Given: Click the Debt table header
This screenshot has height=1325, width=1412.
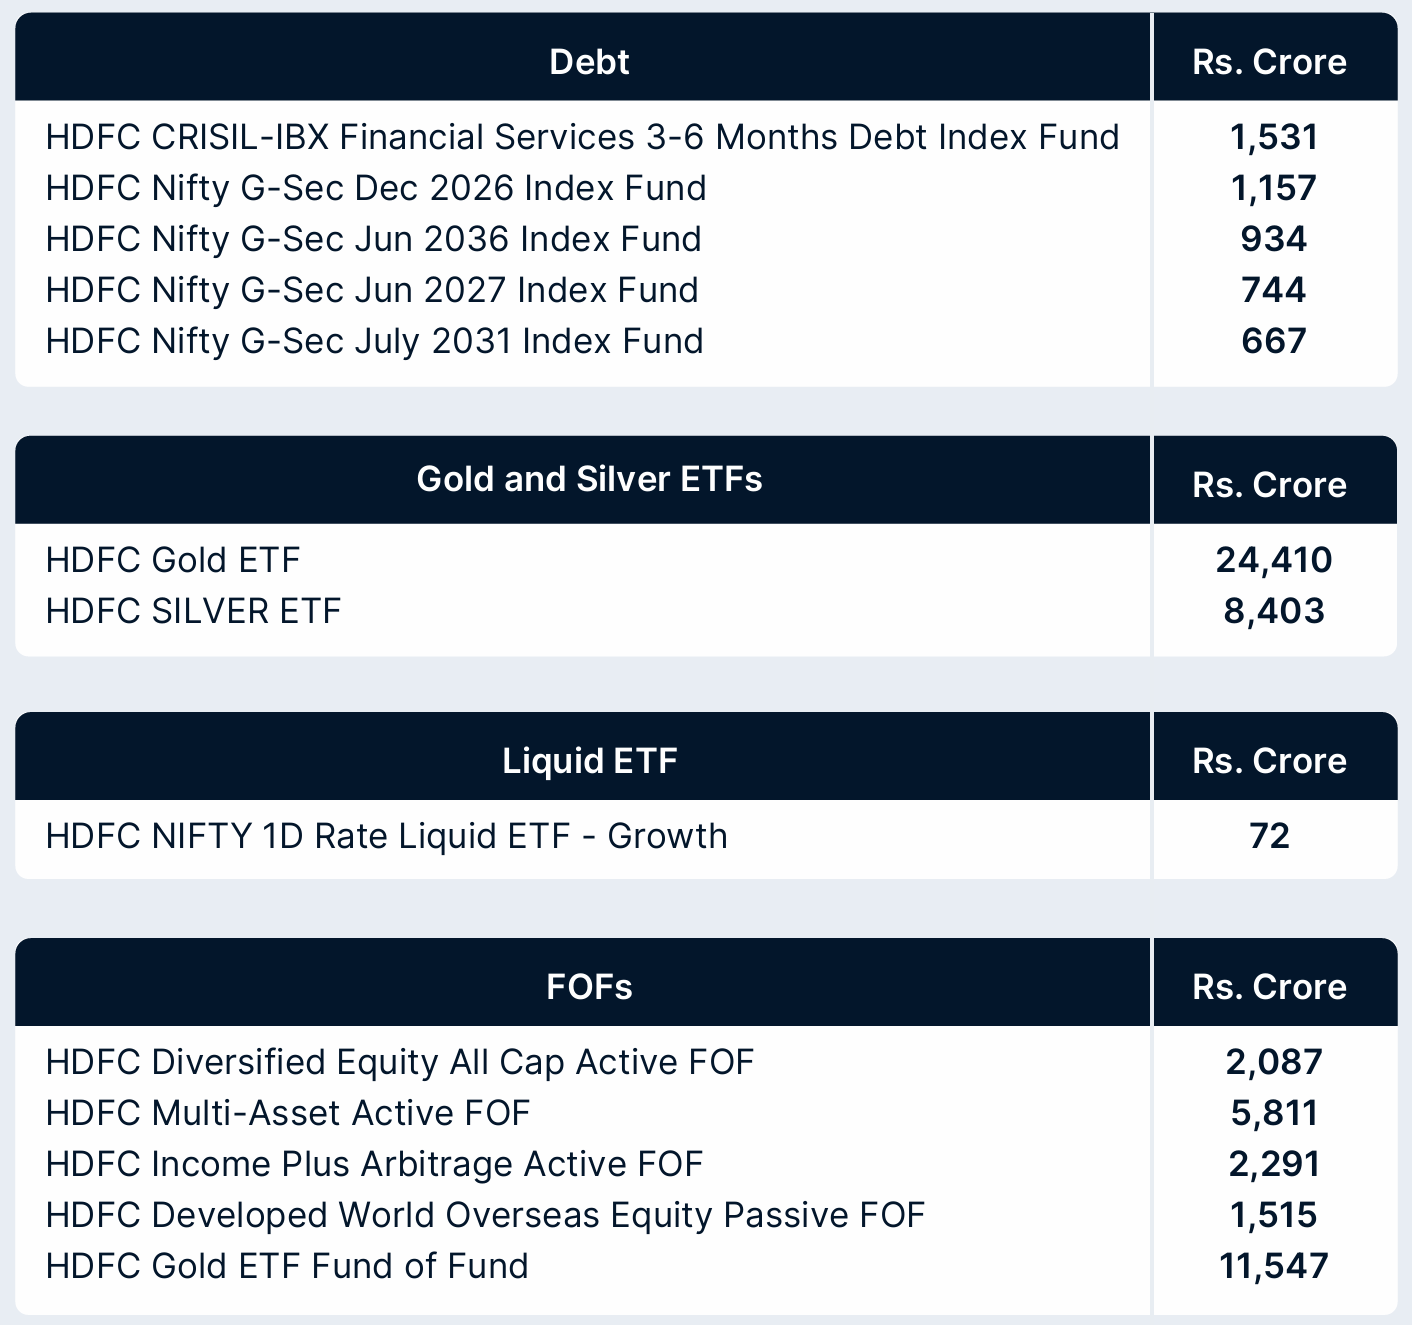Looking at the screenshot, I should [x=589, y=62].
